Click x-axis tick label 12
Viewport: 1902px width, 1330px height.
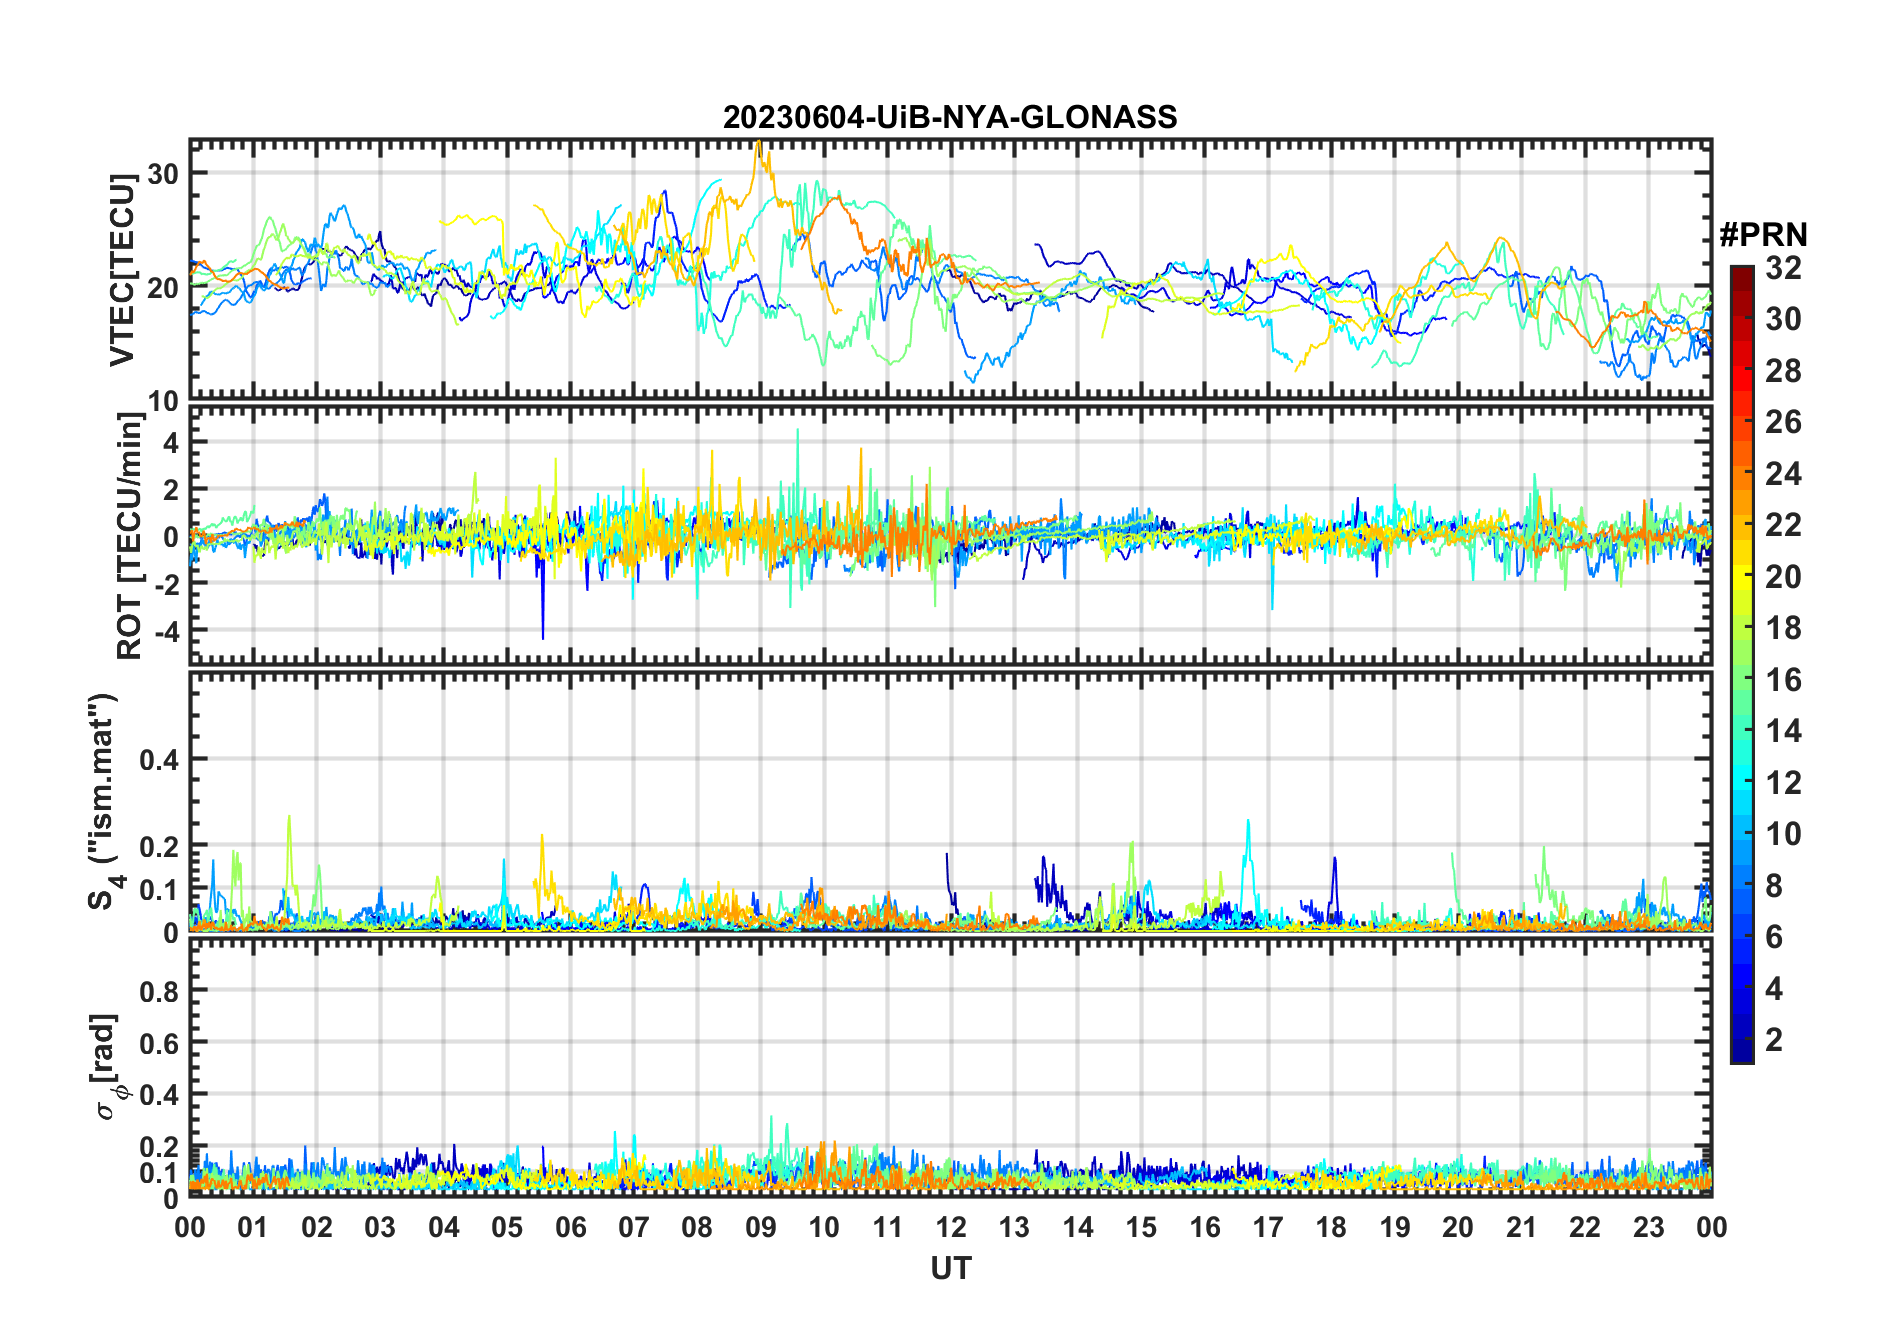pos(951,1227)
